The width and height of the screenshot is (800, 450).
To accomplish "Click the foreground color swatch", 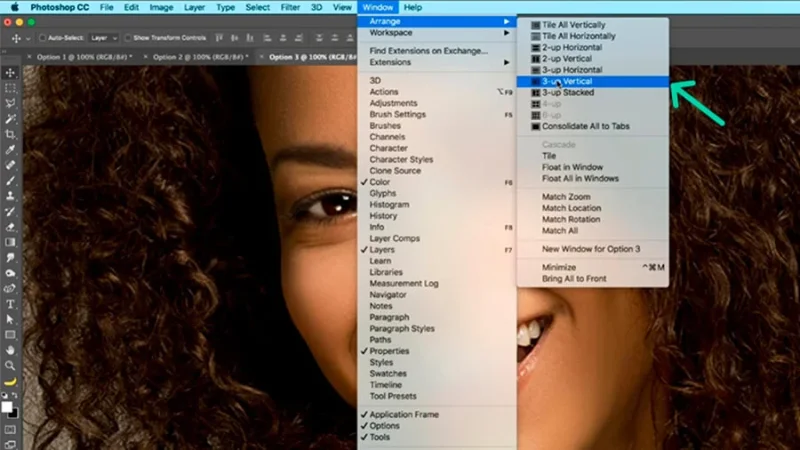I will tap(7, 407).
